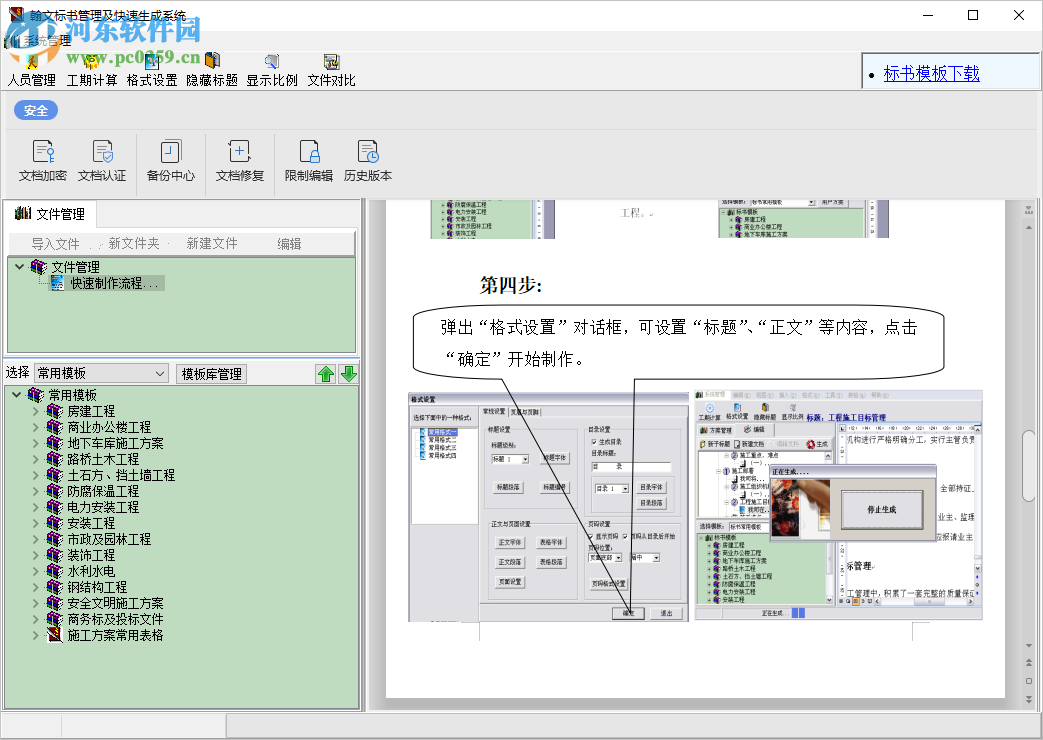Viewport: 1043px width, 740px height.
Task: Select 快速制作流程 document icon
Action: tap(57, 283)
